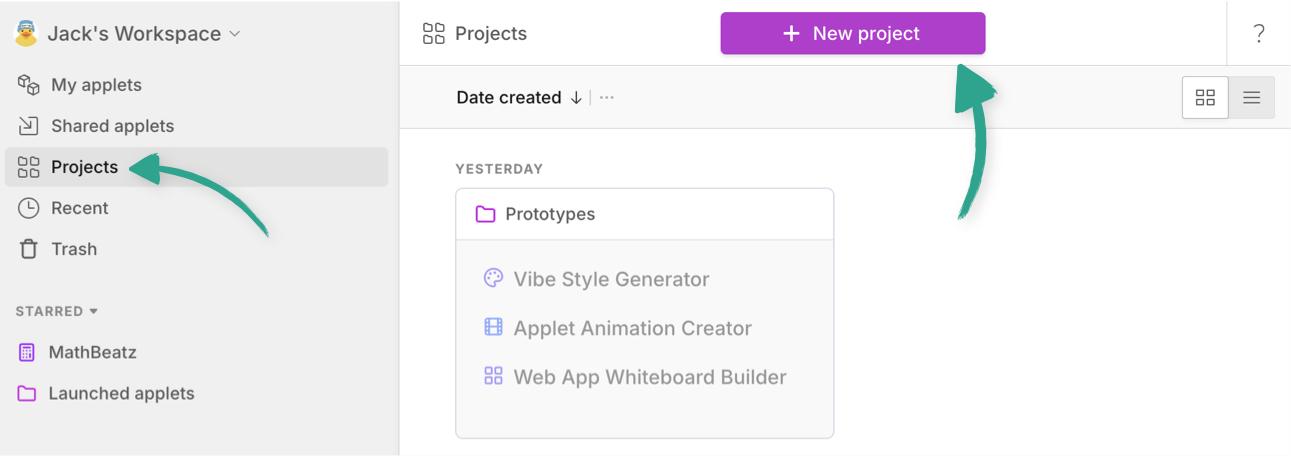Open Recent items in sidebar
Image resolution: width=1291 pixels, height=456 pixels.
click(79, 208)
